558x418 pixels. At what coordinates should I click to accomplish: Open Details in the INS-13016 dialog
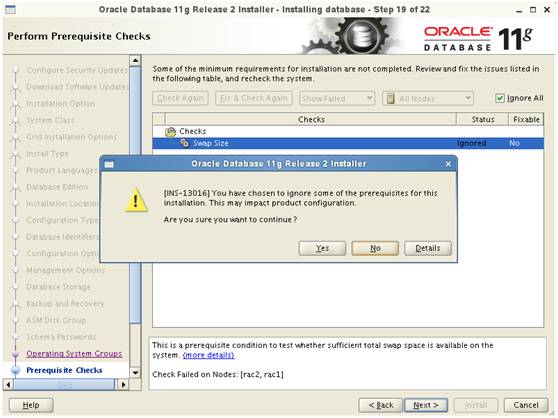tap(428, 248)
